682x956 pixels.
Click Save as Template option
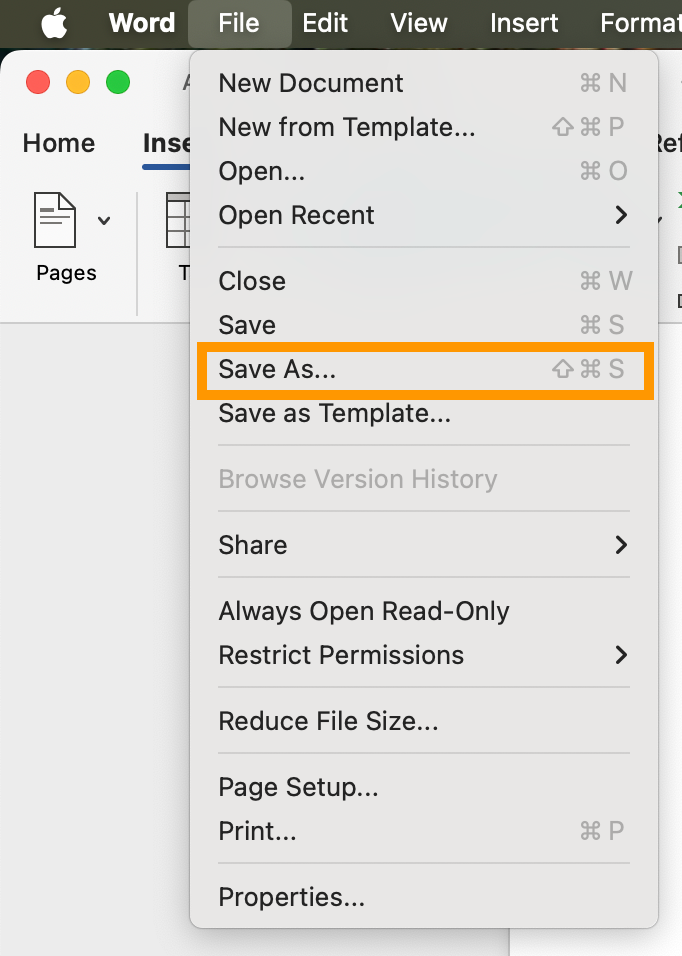[x=334, y=413]
